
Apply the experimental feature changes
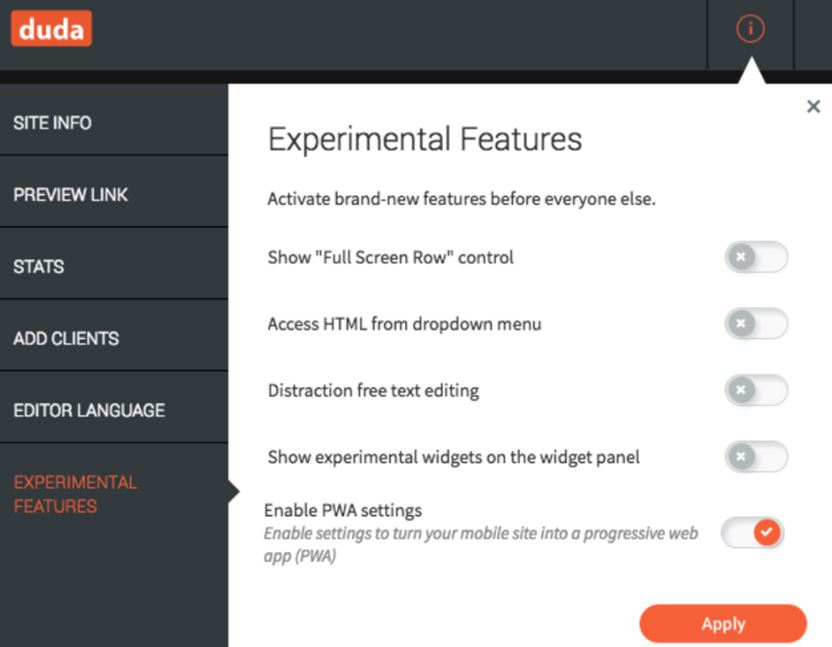coord(723,624)
